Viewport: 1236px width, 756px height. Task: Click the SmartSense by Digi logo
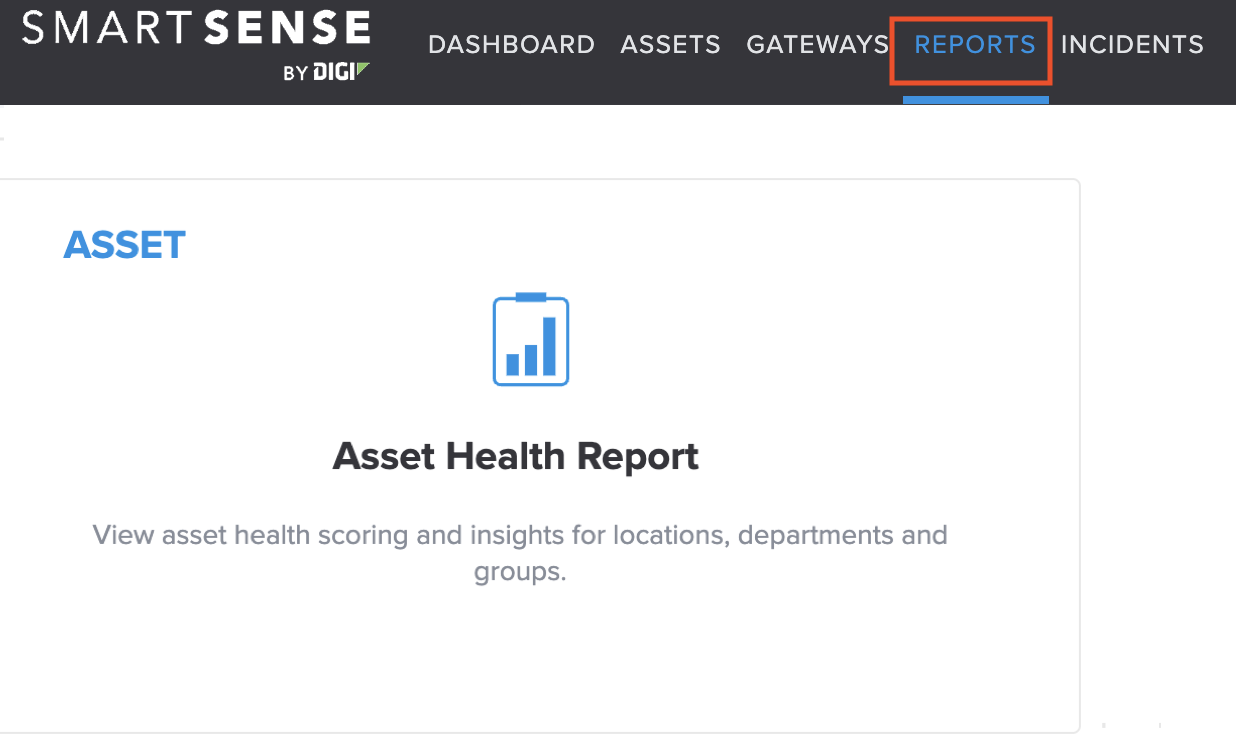(x=196, y=46)
